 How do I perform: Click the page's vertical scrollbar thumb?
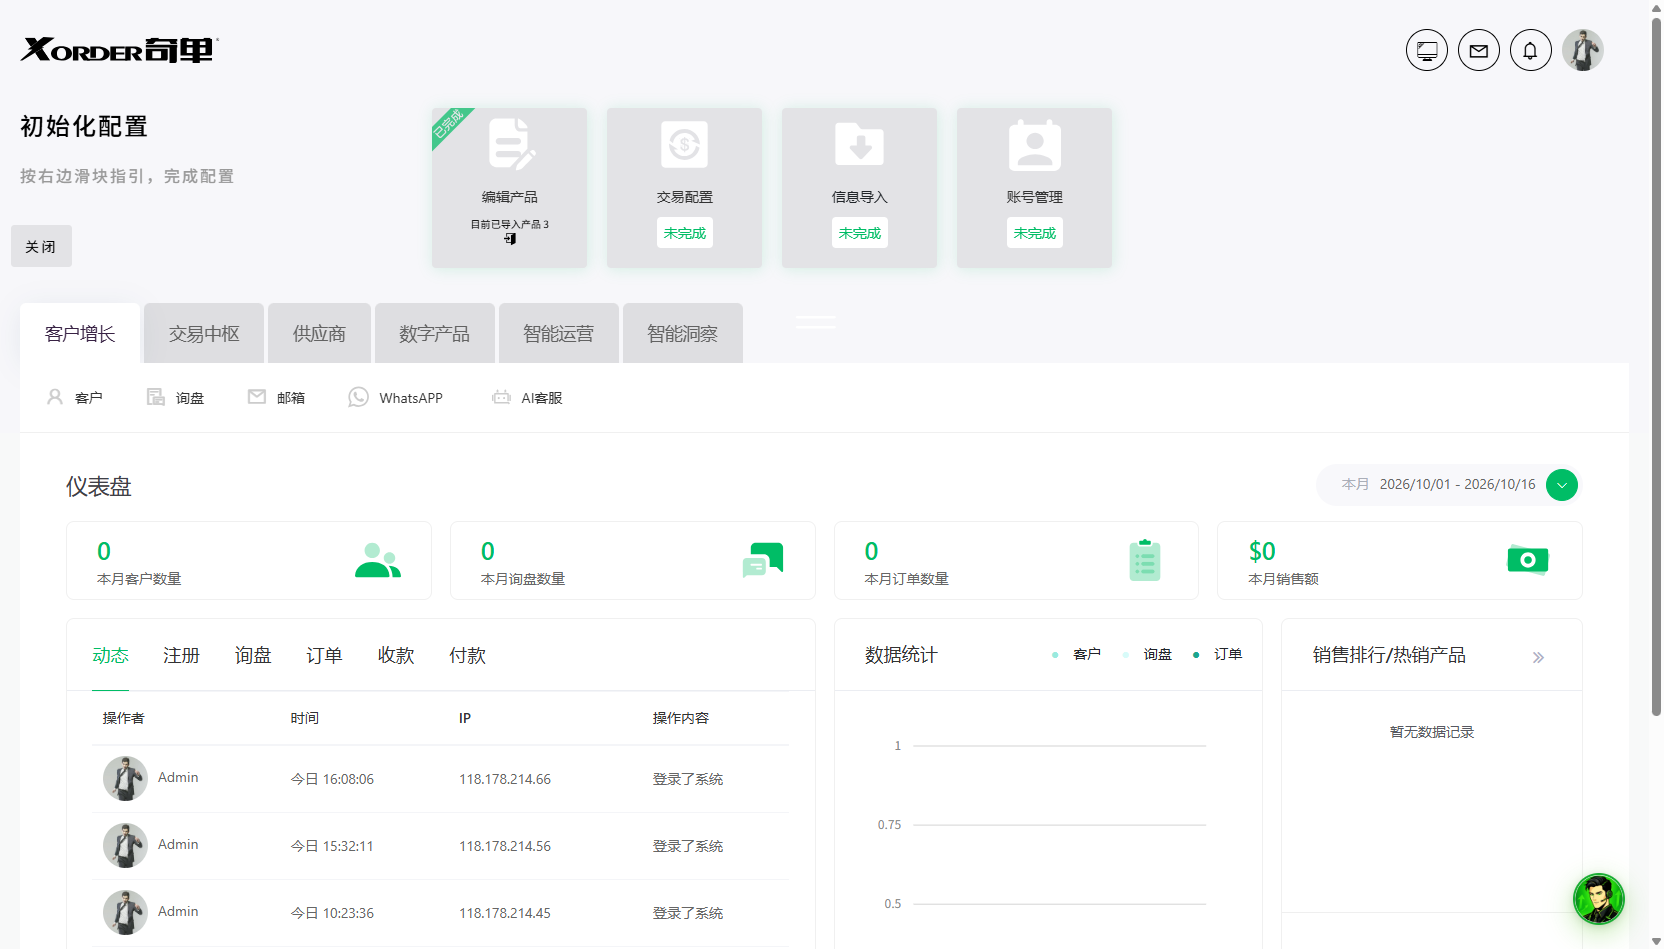click(x=1656, y=365)
